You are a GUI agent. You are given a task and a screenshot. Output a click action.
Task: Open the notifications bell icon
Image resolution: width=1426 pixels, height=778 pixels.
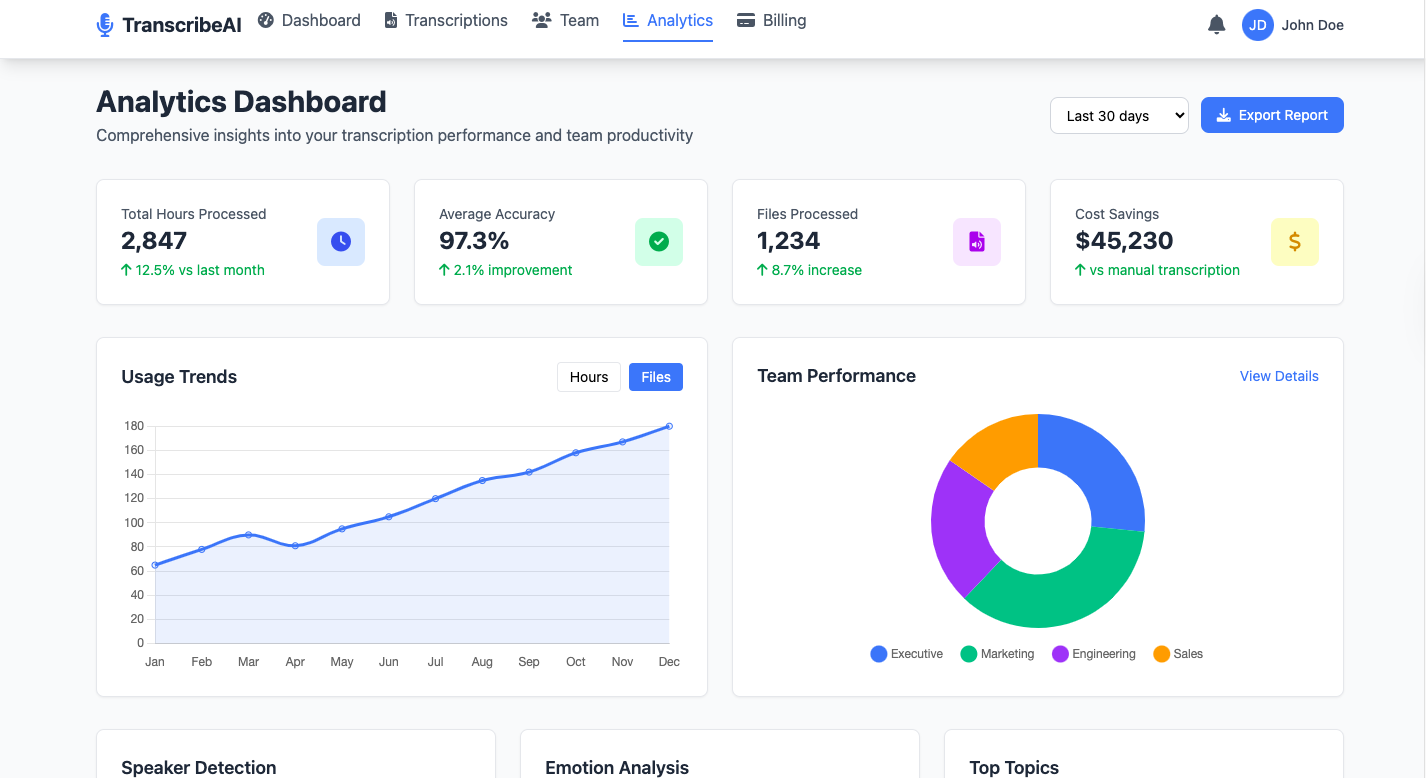[x=1216, y=25]
